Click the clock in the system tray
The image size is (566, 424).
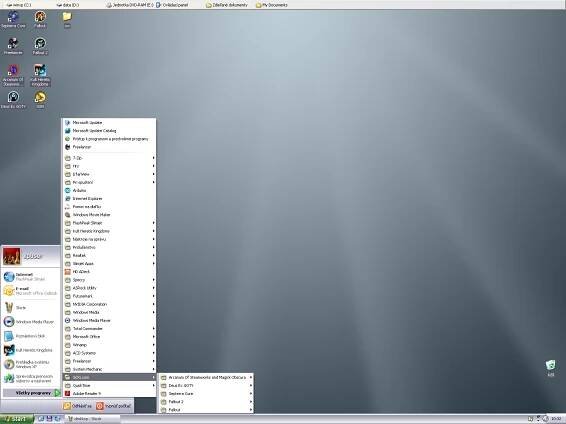pos(556,419)
